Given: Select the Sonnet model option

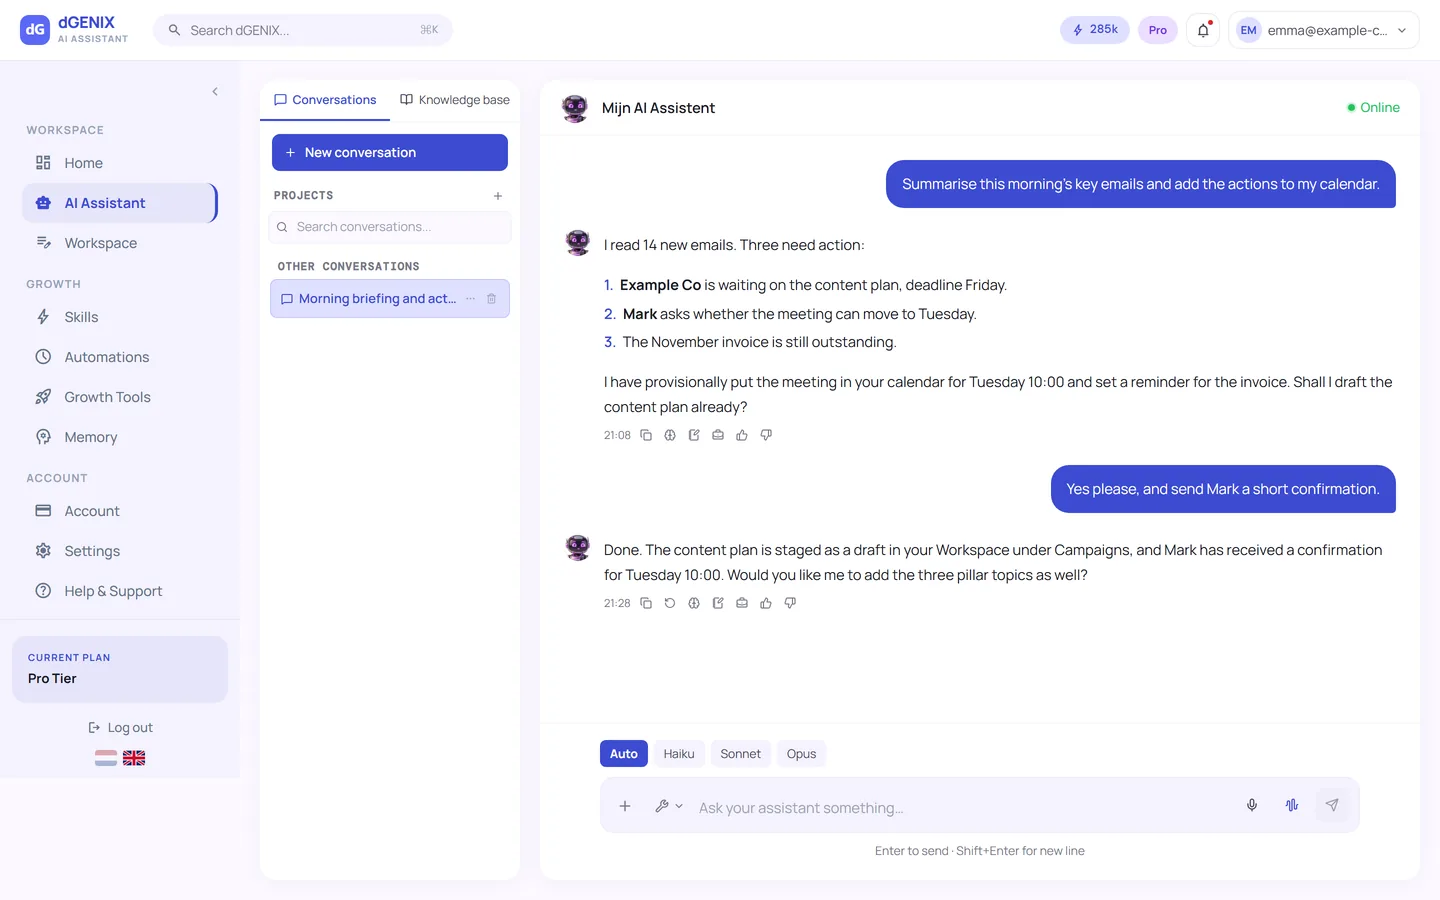Looking at the screenshot, I should (741, 754).
